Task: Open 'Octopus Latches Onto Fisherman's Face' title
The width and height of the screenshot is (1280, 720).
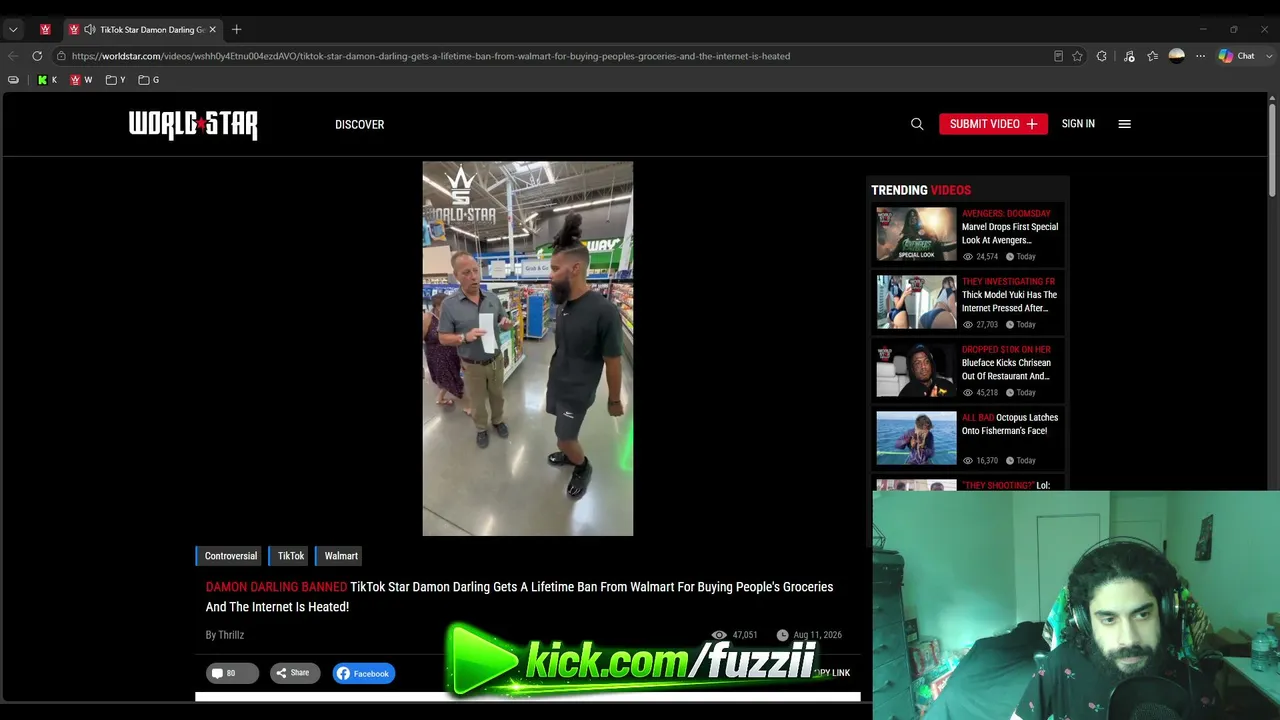Action: tap(1010, 424)
